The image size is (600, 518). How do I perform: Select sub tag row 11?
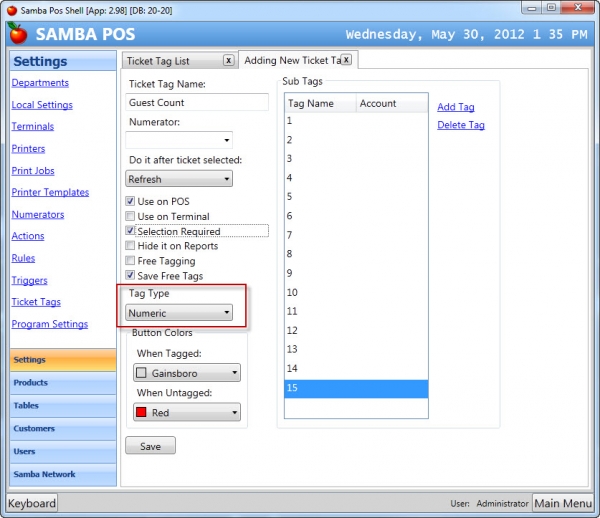356,311
